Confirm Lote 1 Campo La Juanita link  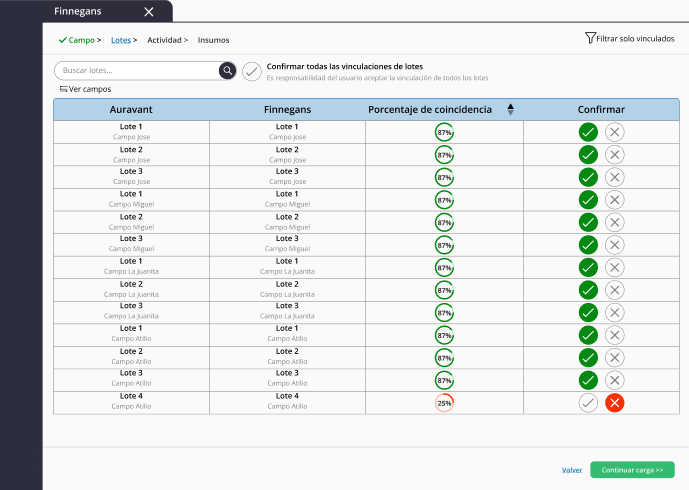tap(588, 268)
